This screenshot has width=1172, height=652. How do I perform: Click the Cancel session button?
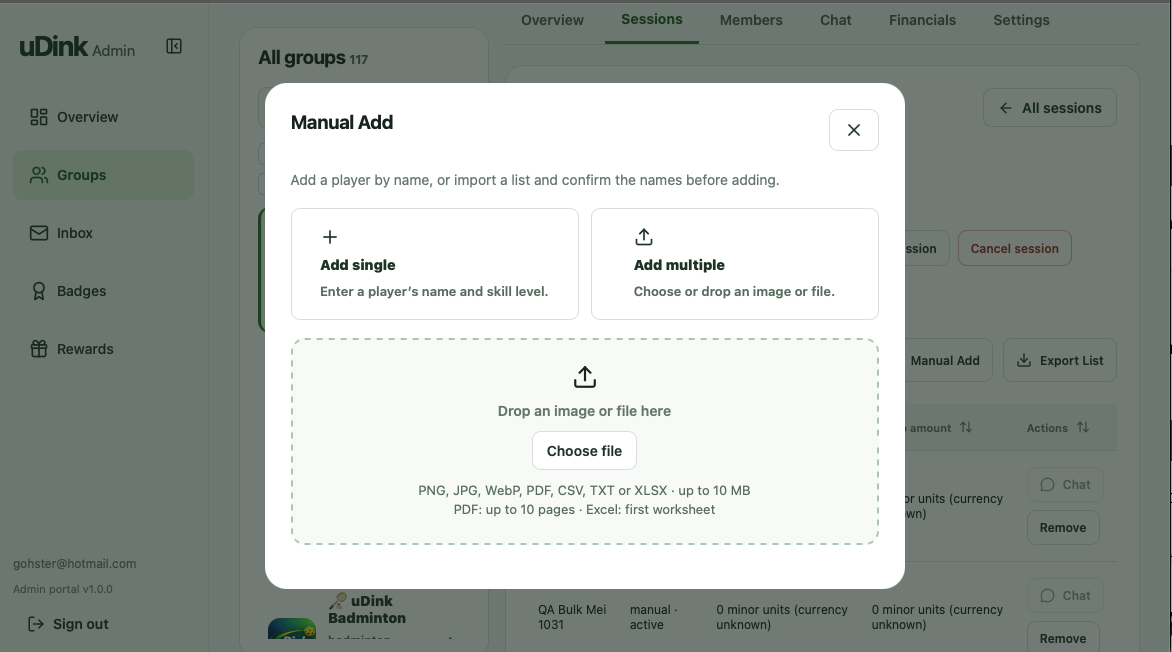1014,248
